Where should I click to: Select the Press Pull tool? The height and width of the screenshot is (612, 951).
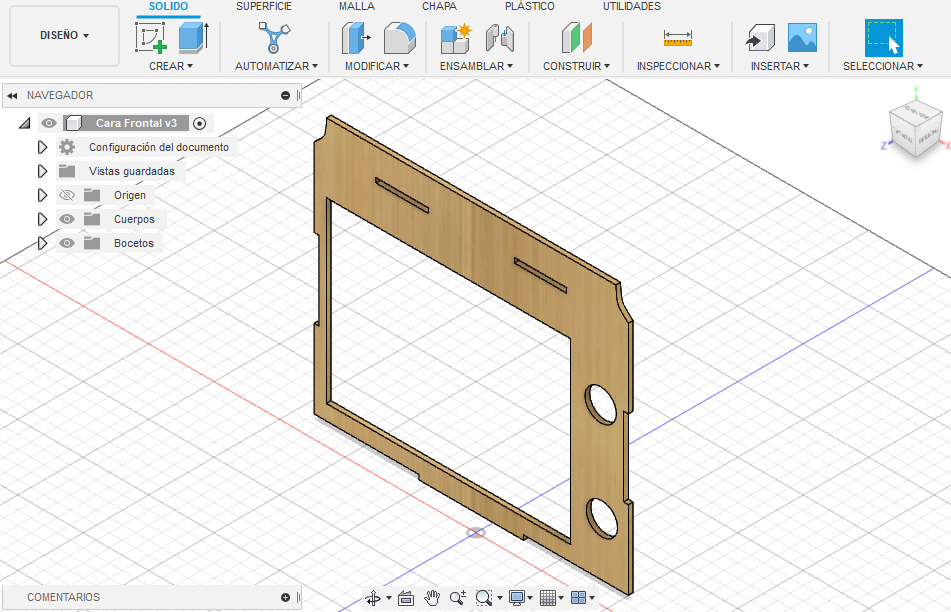pos(356,38)
